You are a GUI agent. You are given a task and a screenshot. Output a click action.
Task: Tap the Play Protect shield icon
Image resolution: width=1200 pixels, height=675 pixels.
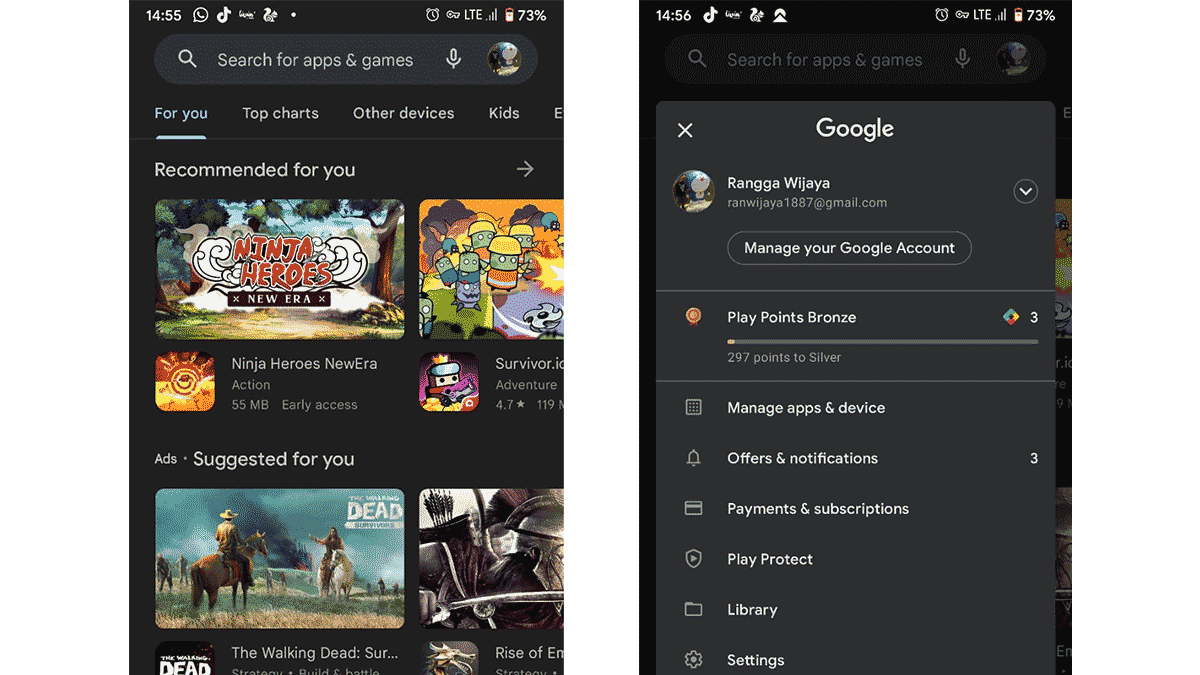click(693, 559)
